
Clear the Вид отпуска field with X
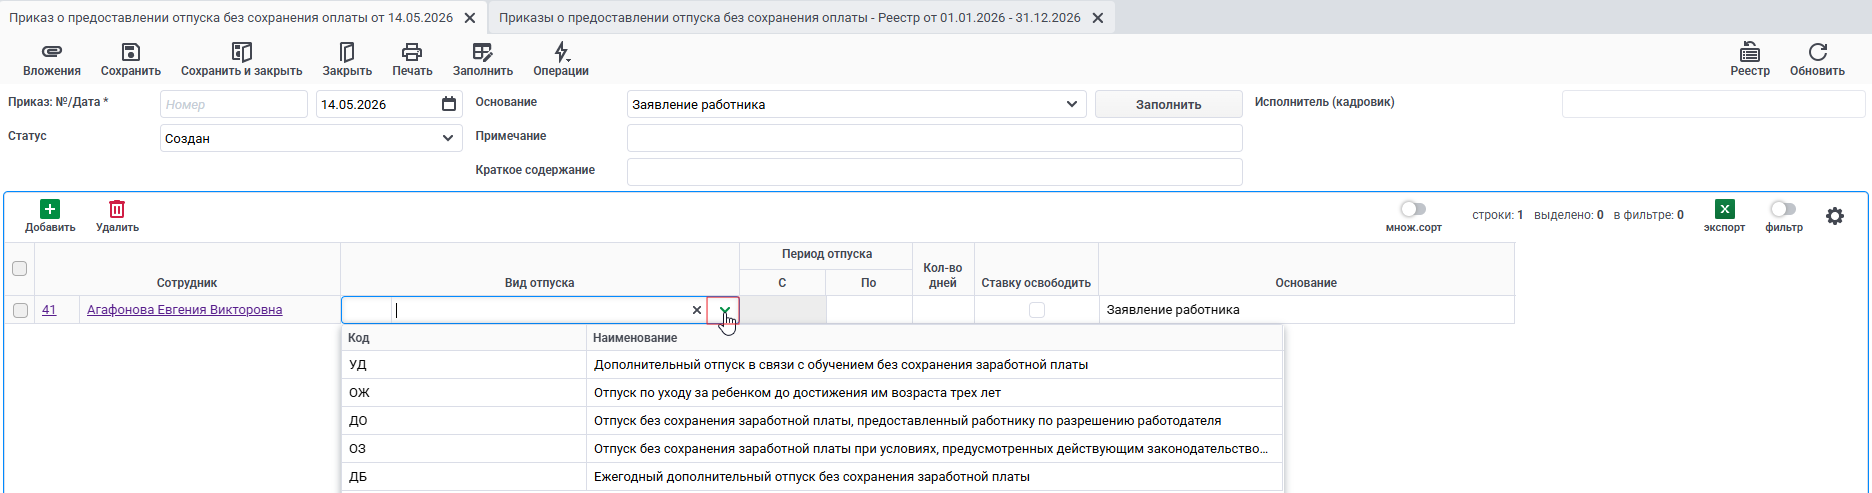[697, 310]
